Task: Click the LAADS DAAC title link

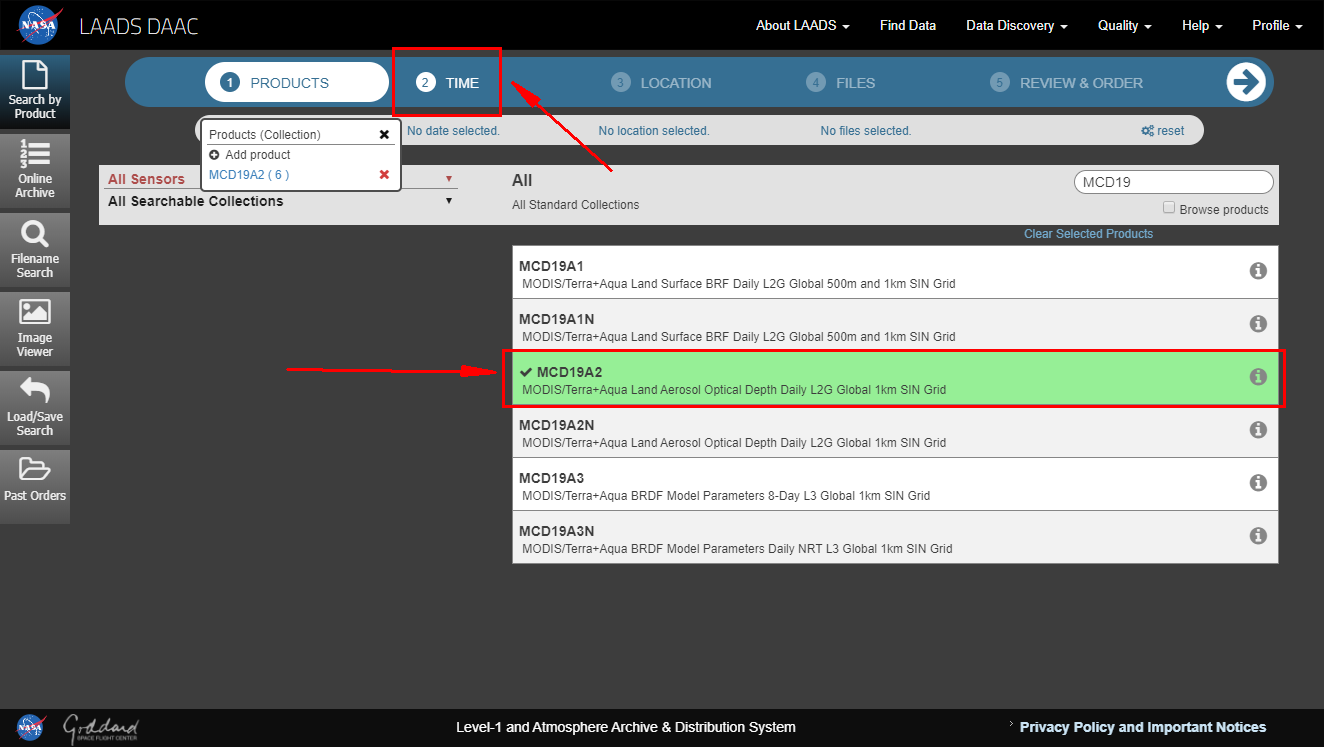Action: pos(139,26)
